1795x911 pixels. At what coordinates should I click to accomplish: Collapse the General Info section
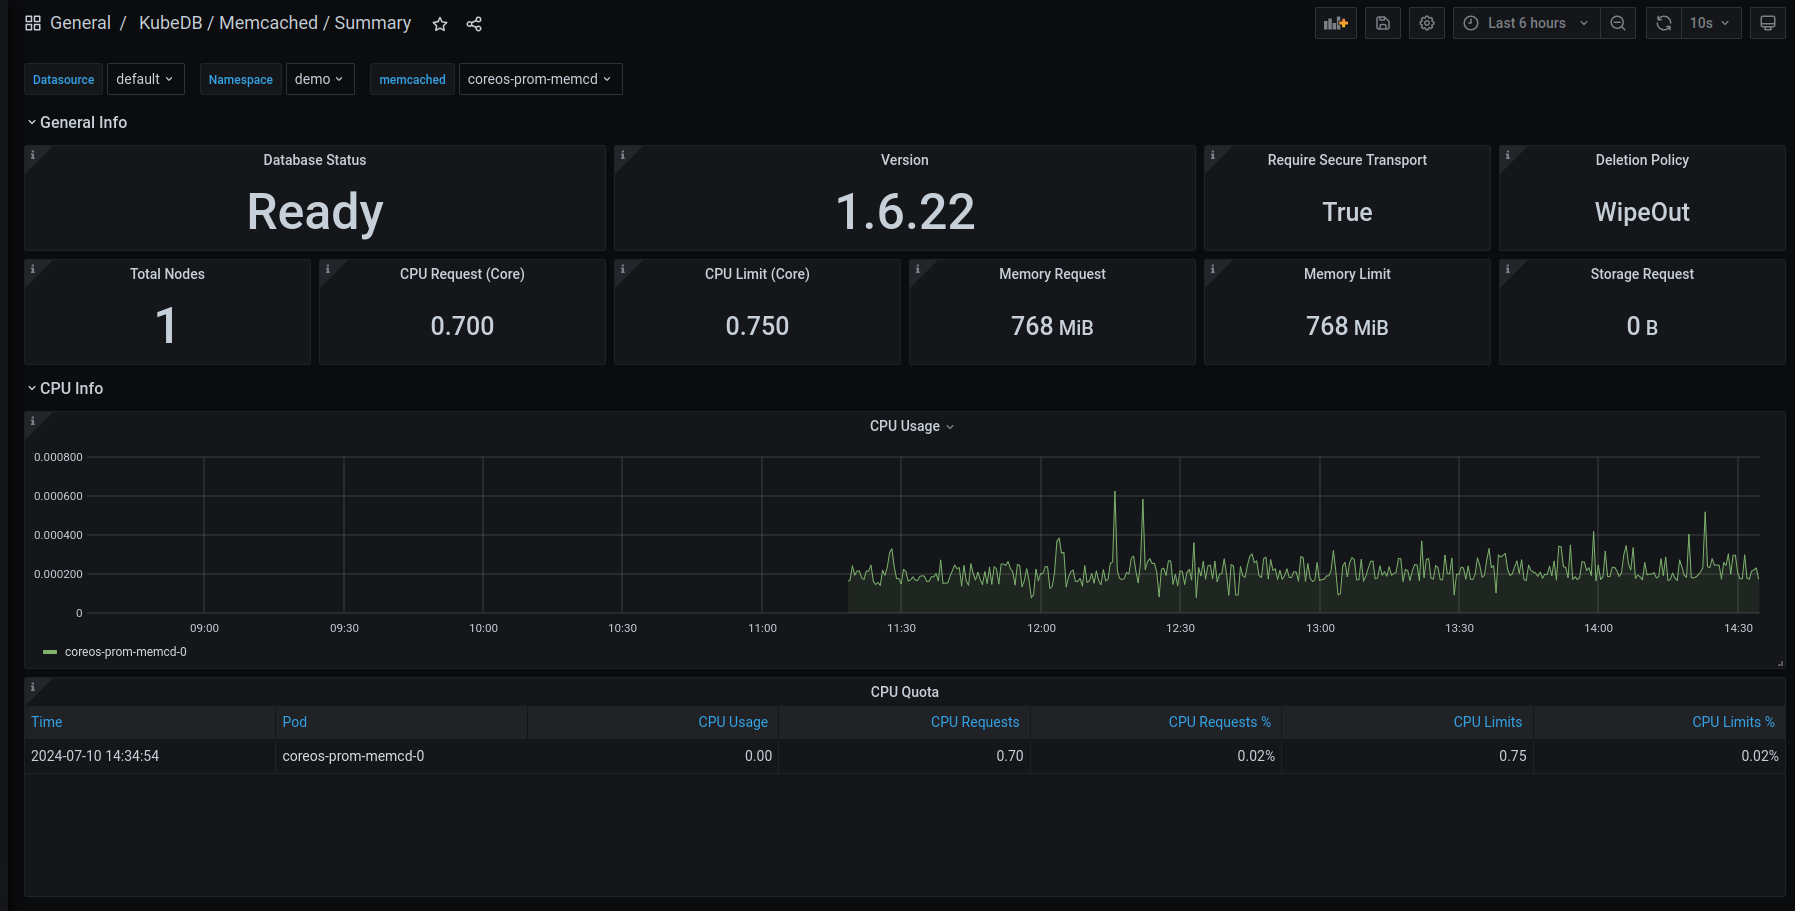[x=77, y=121]
